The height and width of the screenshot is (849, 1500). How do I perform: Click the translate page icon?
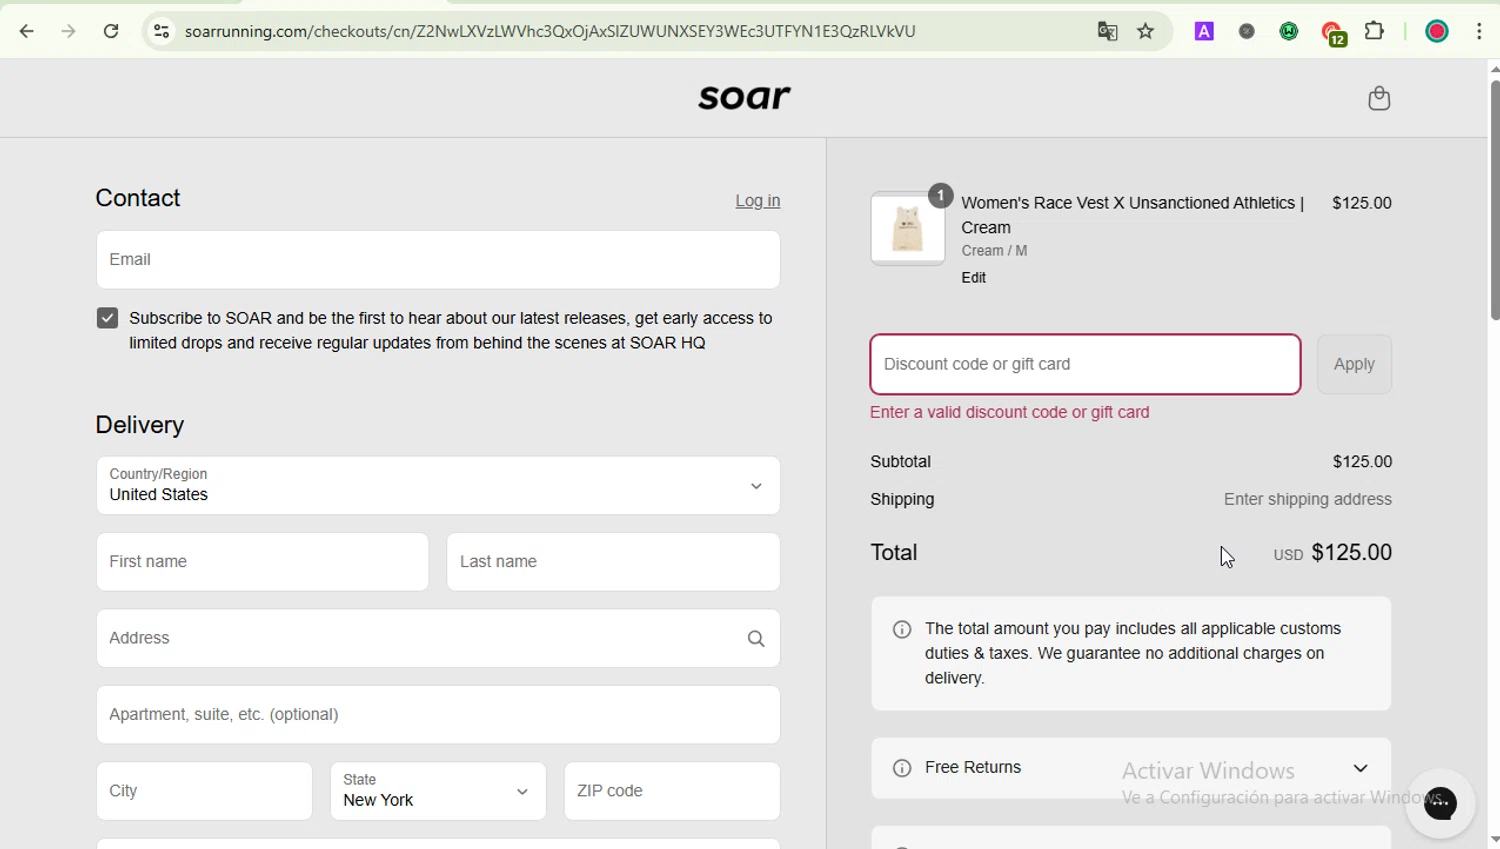click(1107, 31)
